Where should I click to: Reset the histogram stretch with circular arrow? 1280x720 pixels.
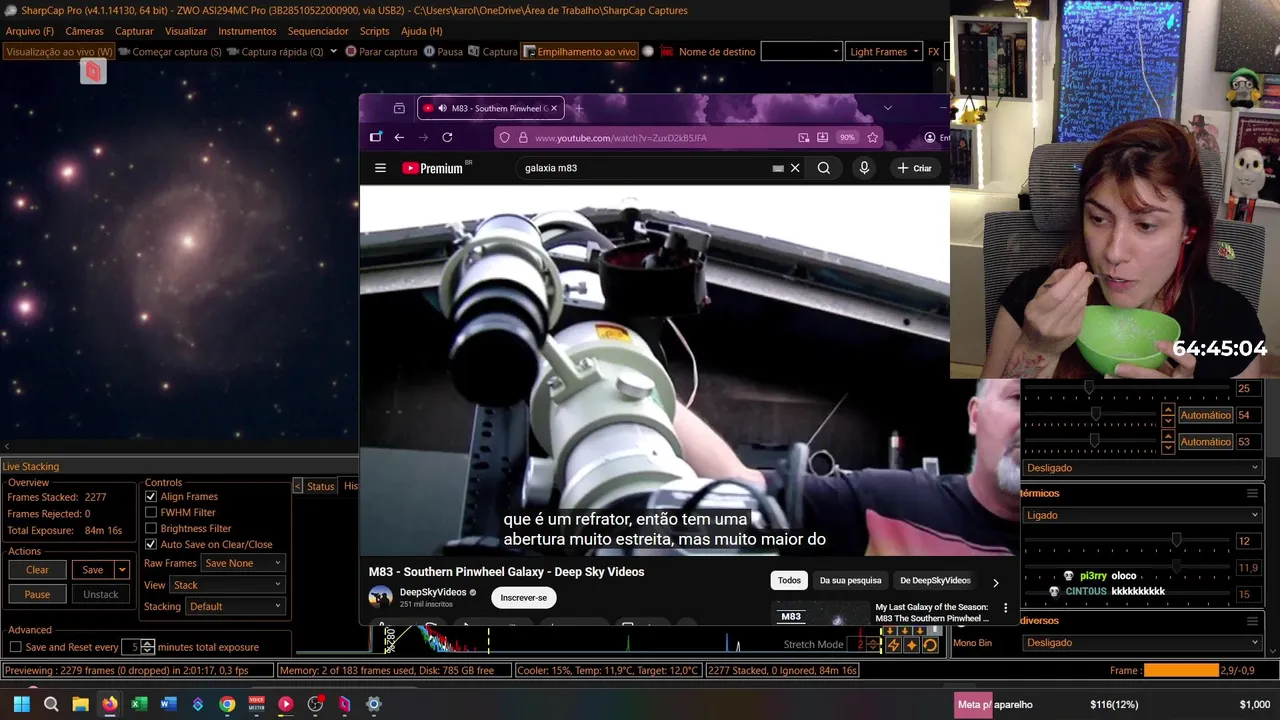[930, 645]
